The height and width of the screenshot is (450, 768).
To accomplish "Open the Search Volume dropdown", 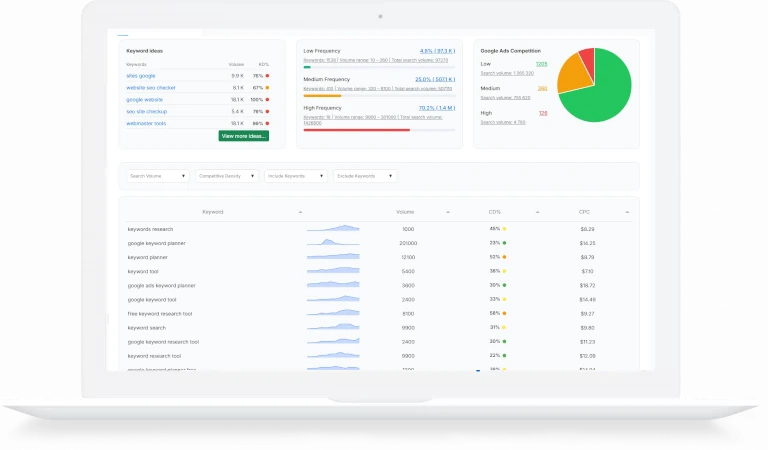I will (158, 176).
